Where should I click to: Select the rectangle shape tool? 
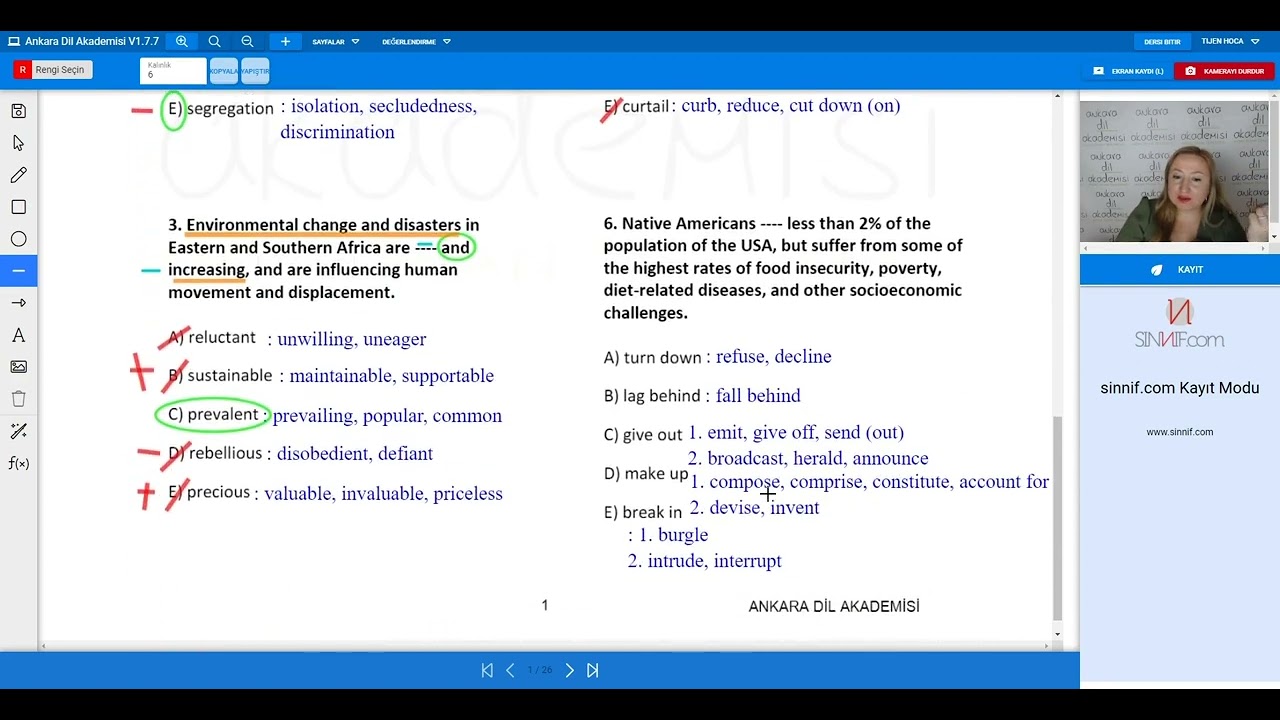pos(18,207)
